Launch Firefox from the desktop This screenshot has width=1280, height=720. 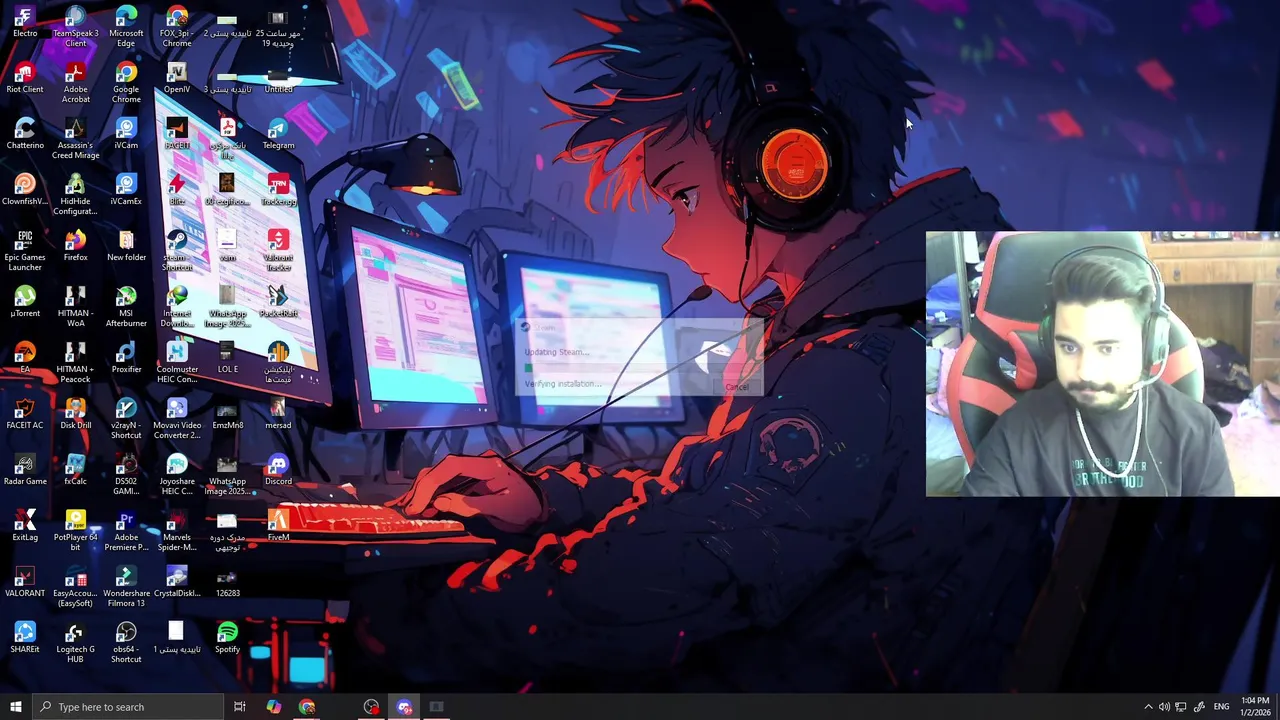click(75, 246)
